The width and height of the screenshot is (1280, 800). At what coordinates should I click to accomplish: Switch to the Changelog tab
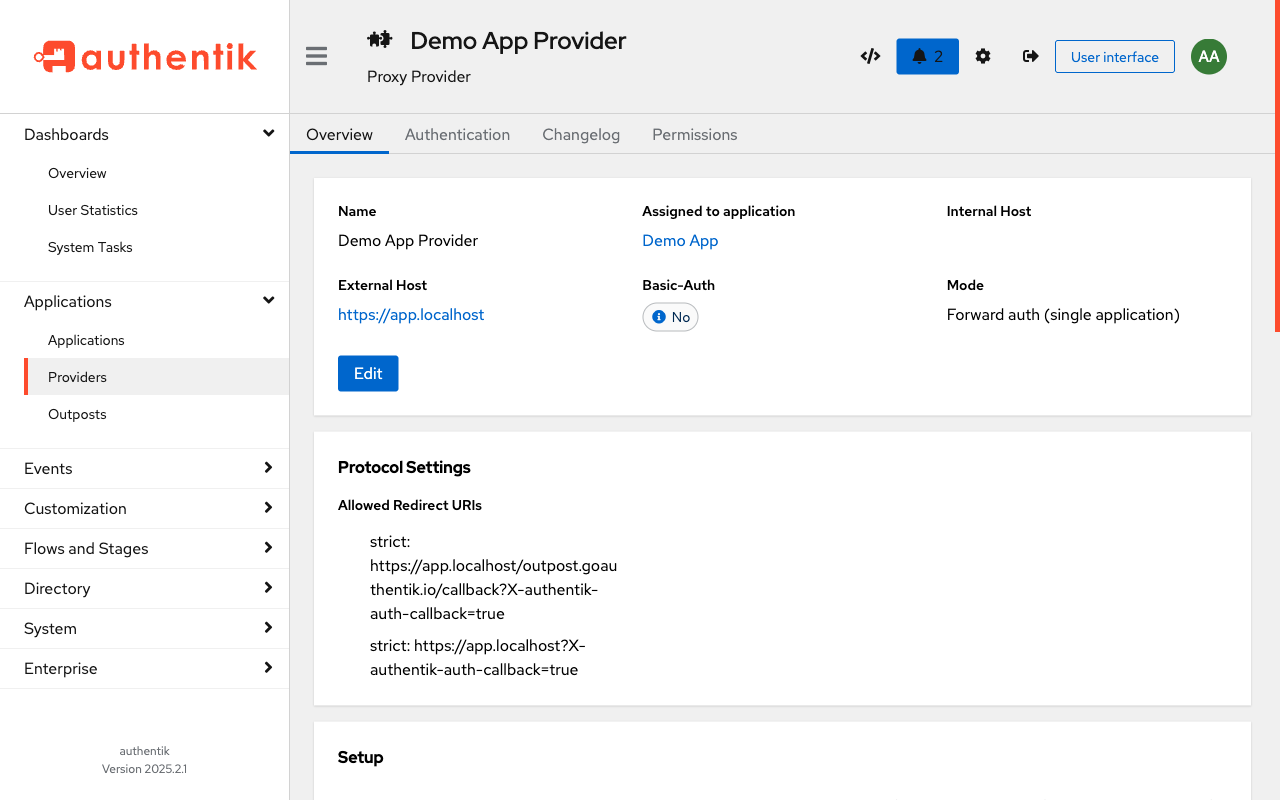581,134
